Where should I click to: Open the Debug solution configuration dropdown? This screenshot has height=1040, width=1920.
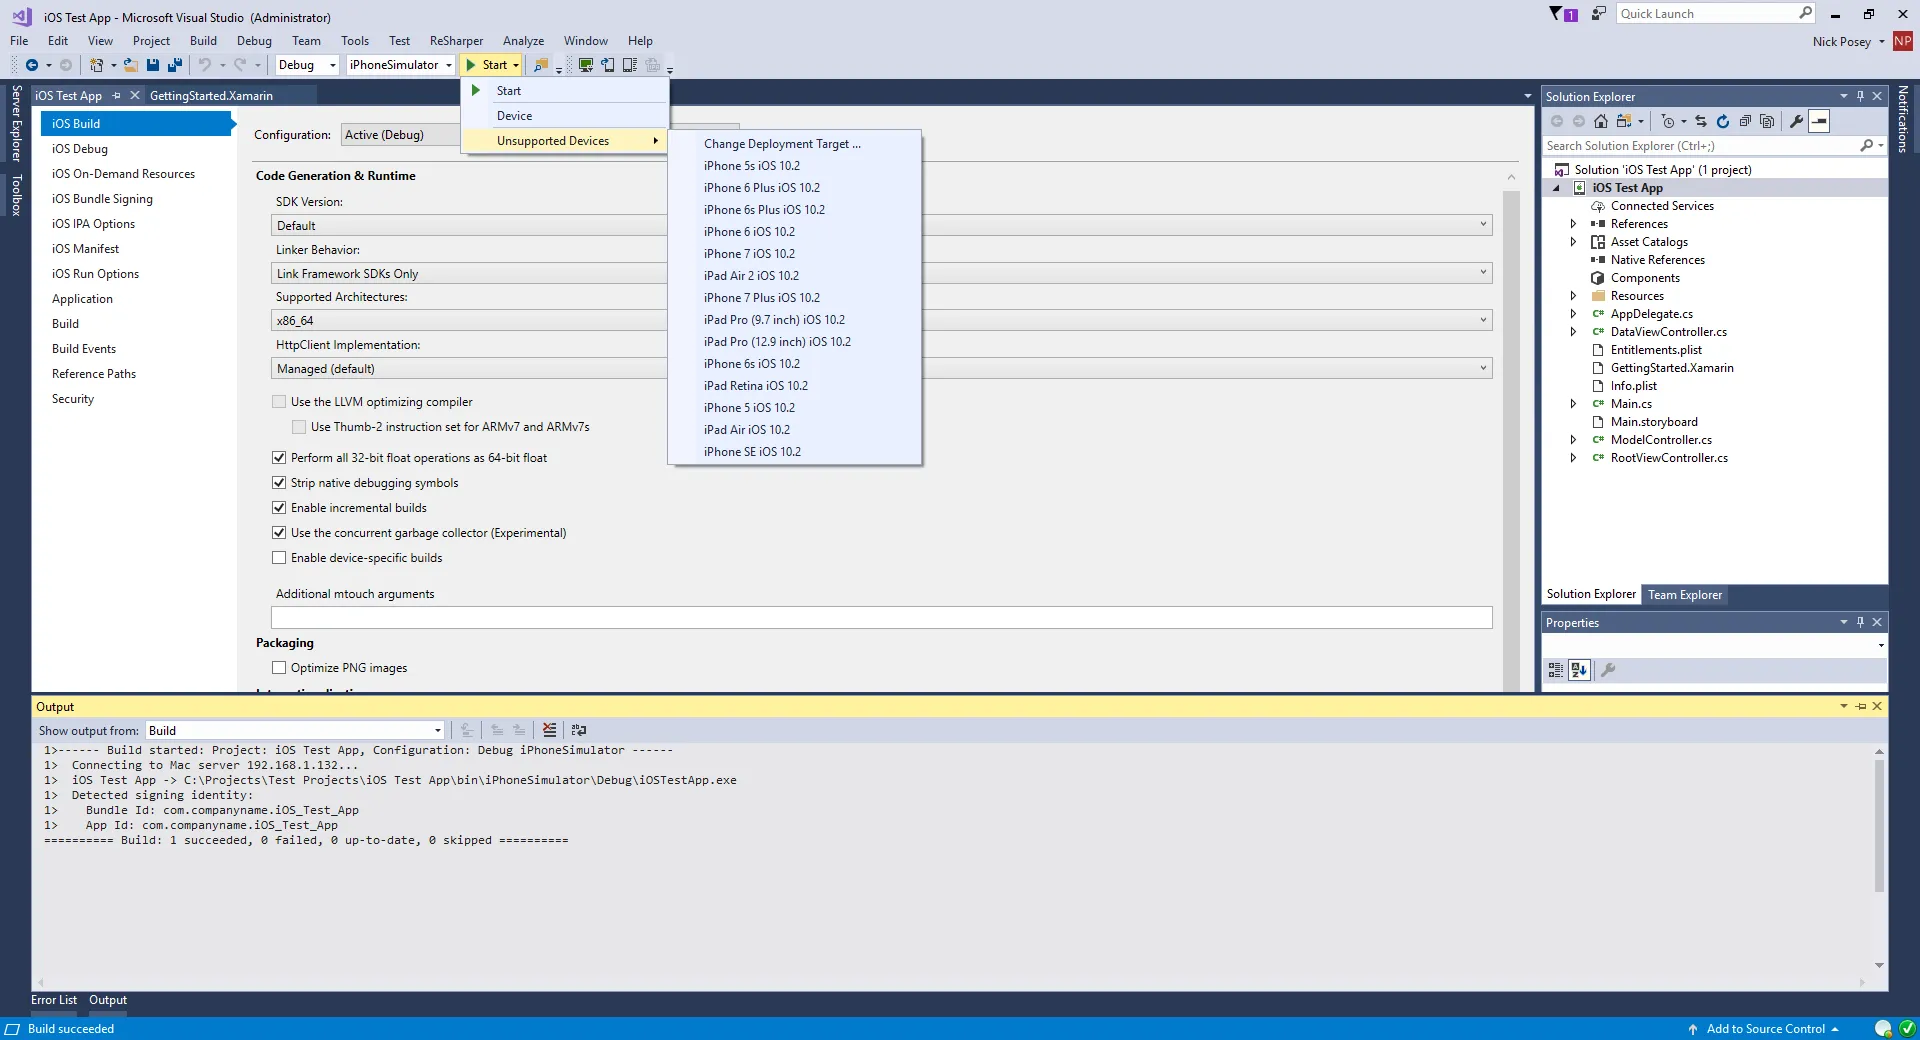point(307,65)
